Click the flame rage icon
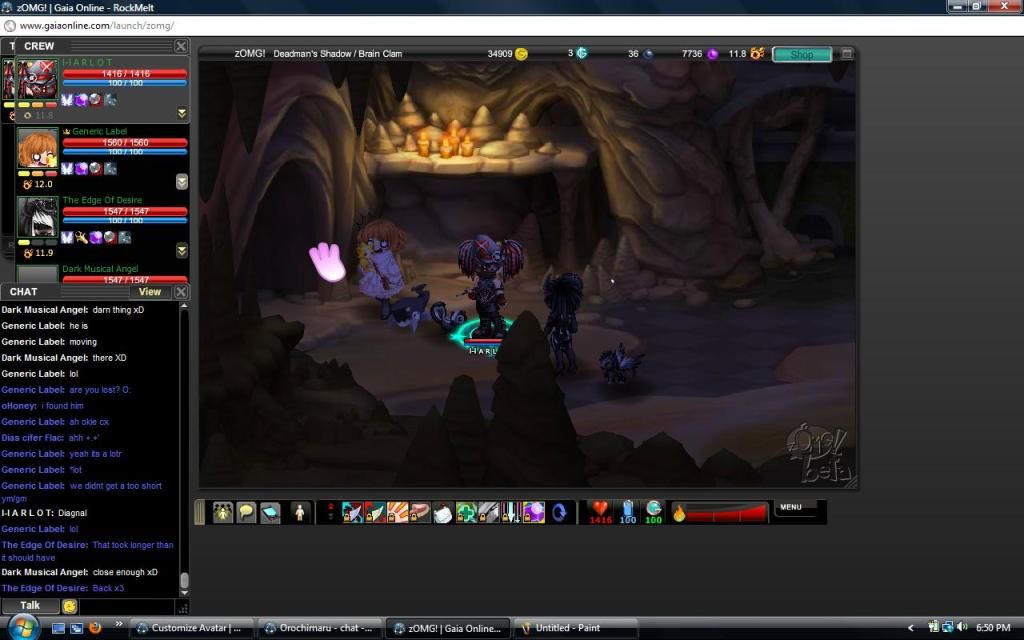The width and height of the screenshot is (1024, 640). coord(679,513)
